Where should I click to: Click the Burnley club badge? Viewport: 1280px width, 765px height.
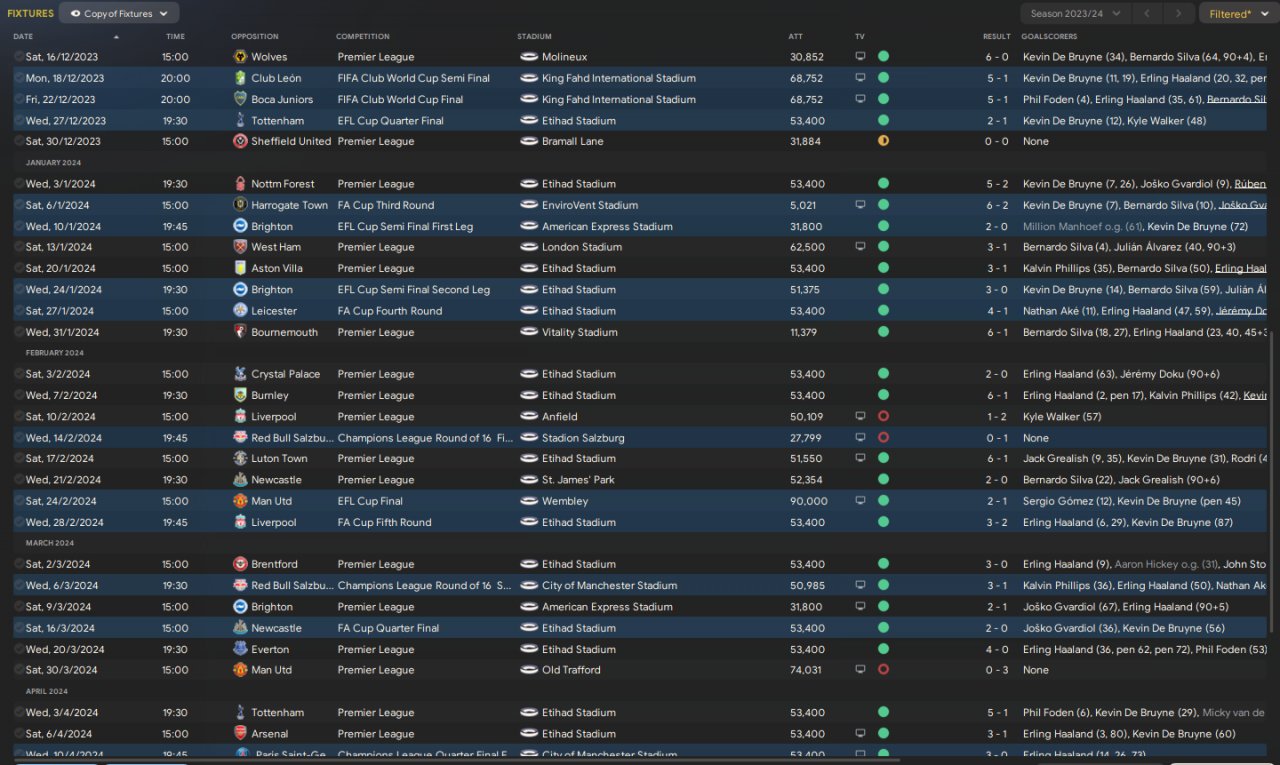[x=240, y=395]
